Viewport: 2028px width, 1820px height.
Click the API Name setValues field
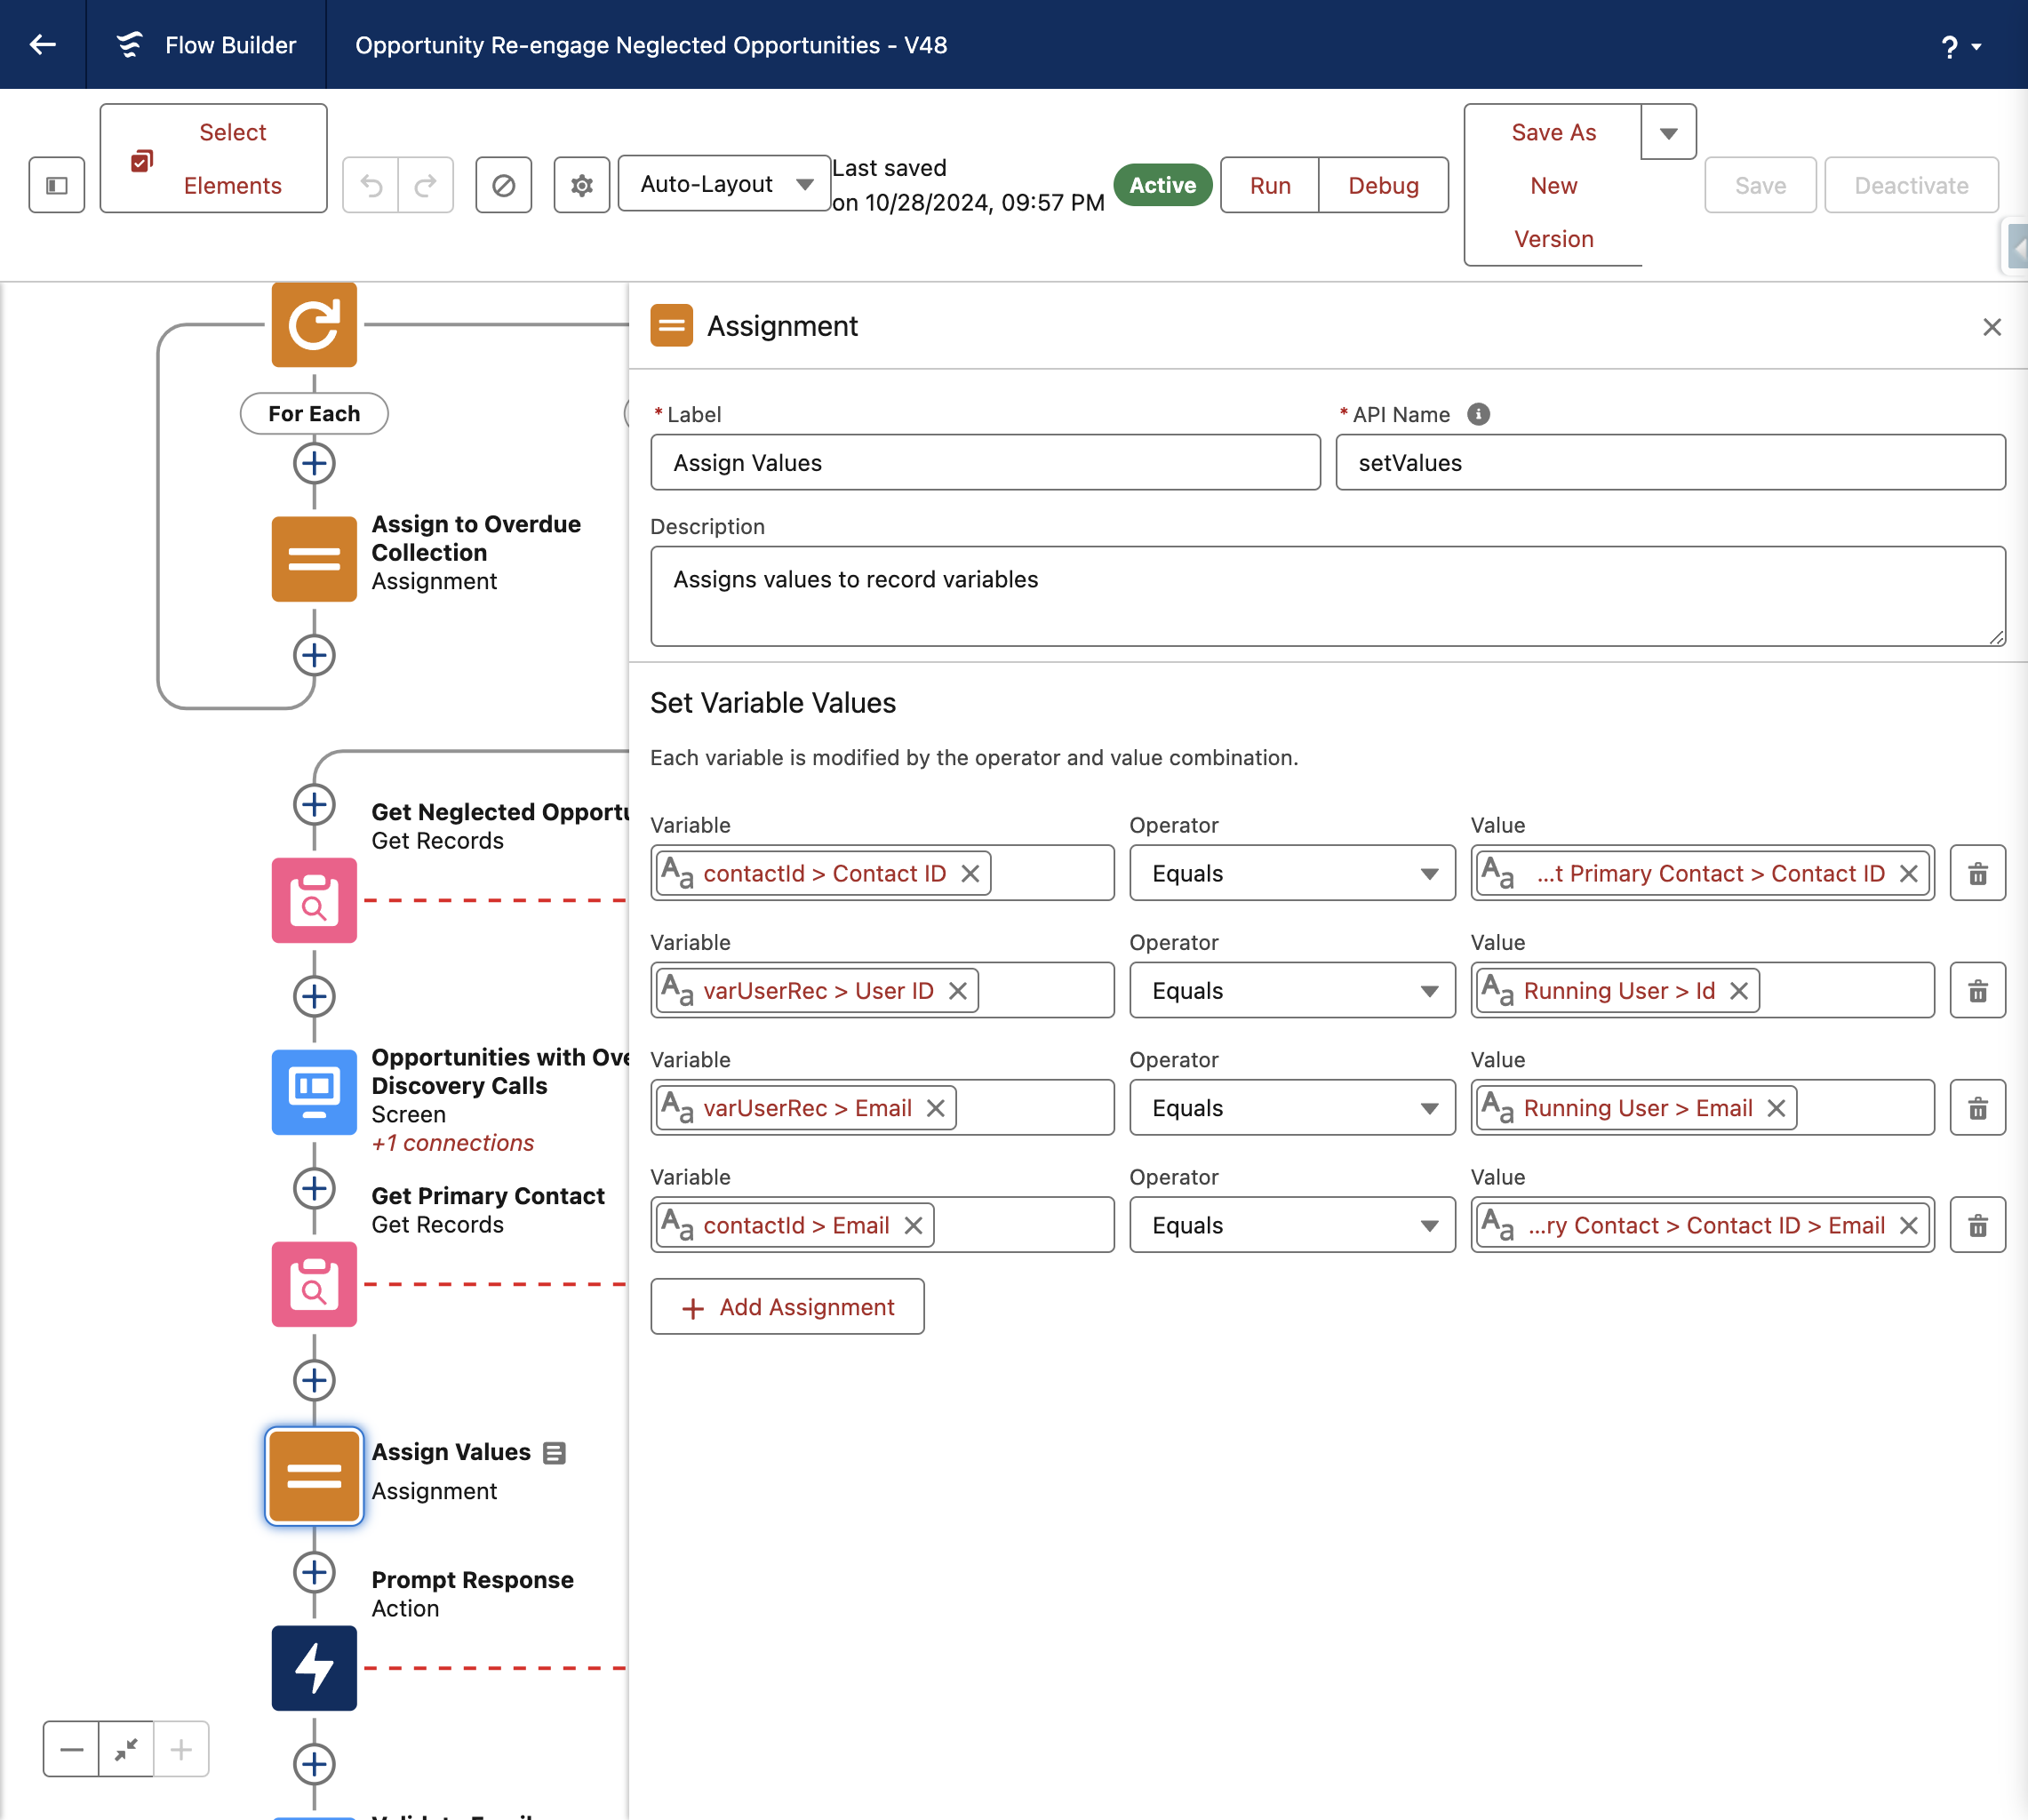pyautogui.click(x=1670, y=462)
